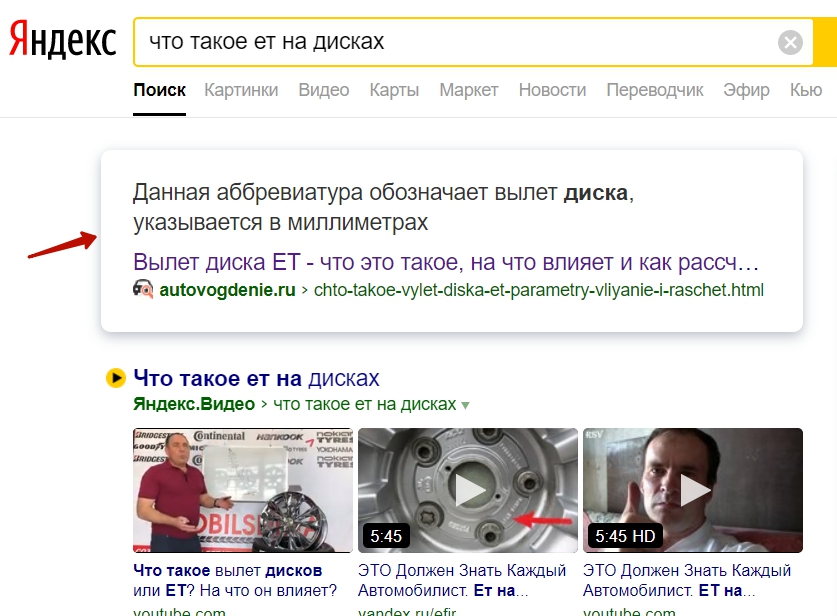The height and width of the screenshot is (616, 837).
Task: Open the Новости tab
Action: [x=552, y=90]
